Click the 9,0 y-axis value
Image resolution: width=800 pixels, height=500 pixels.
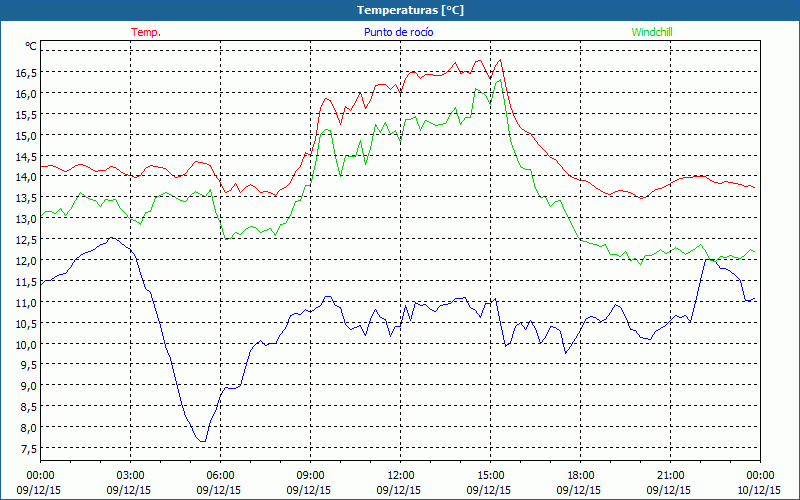29,386
